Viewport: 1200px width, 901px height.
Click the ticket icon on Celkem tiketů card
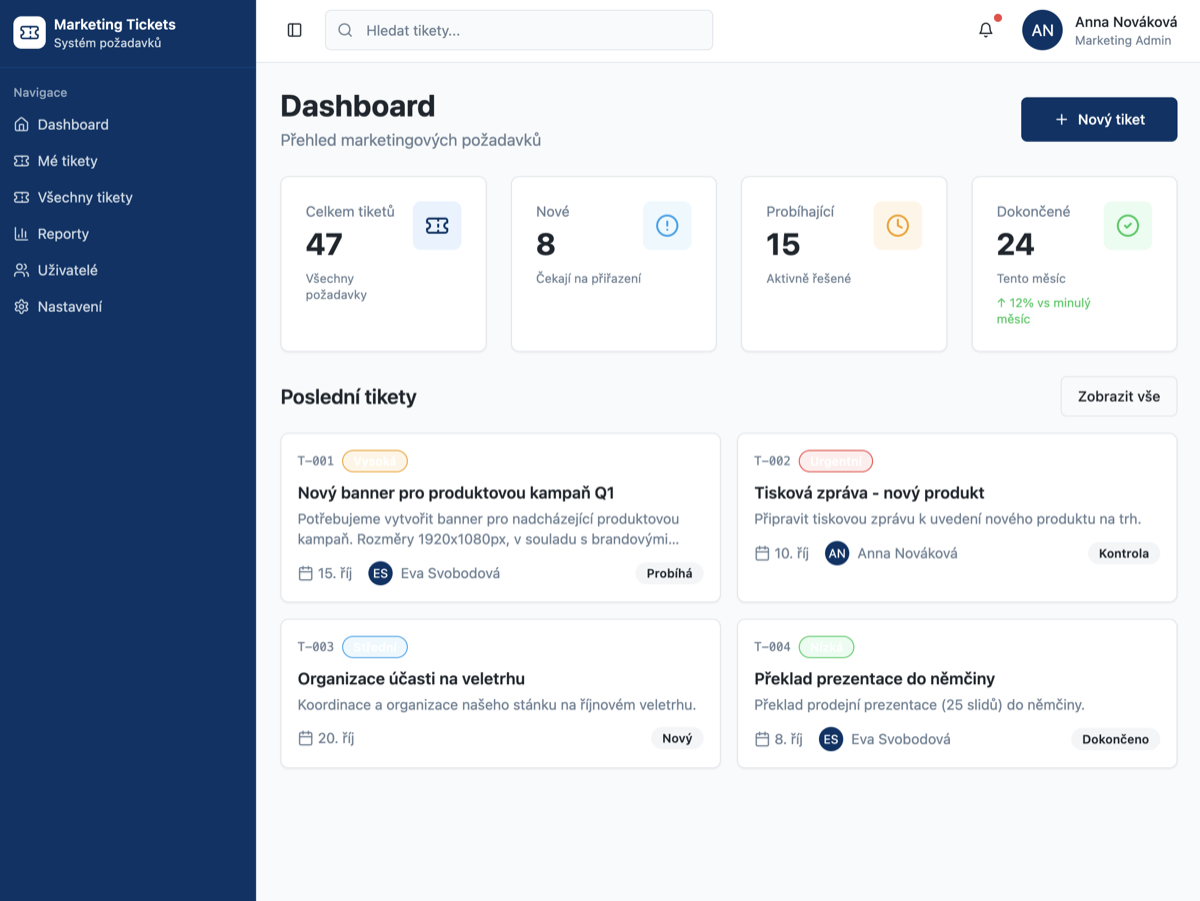pyautogui.click(x=437, y=226)
